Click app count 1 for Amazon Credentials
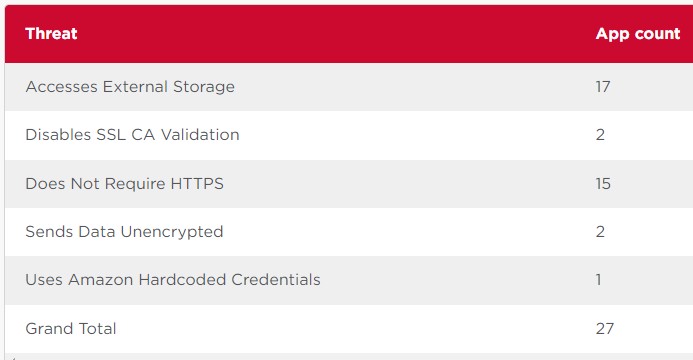The width and height of the screenshot is (693, 360). click(x=598, y=280)
